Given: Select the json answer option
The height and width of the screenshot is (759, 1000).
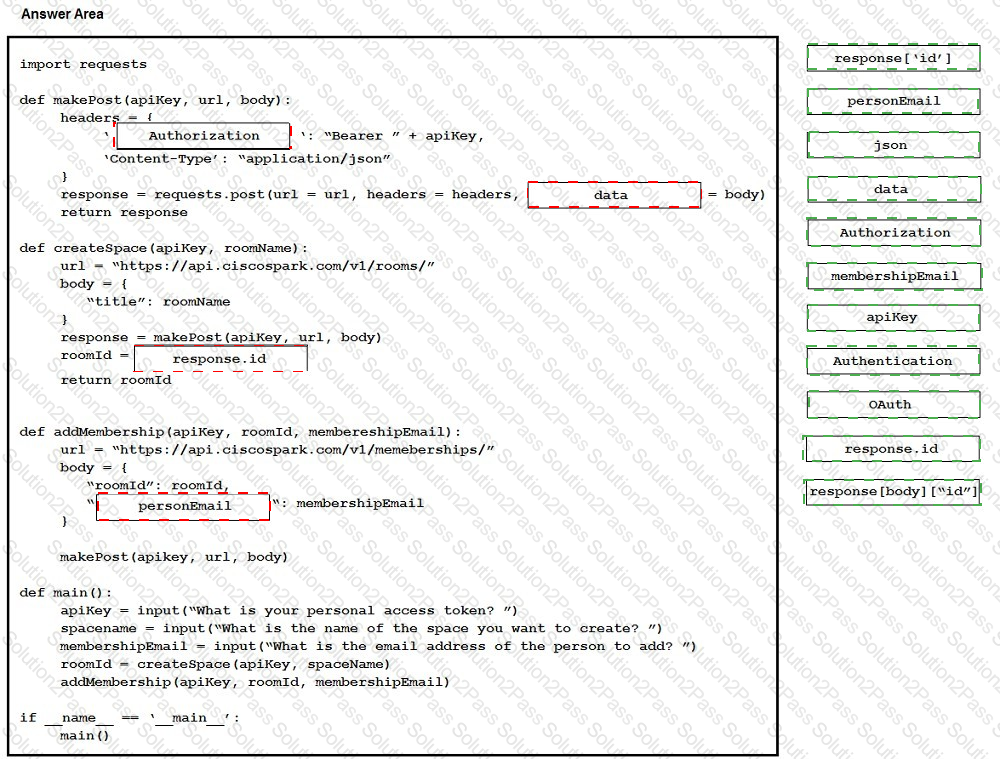Looking at the screenshot, I should coord(893,145).
